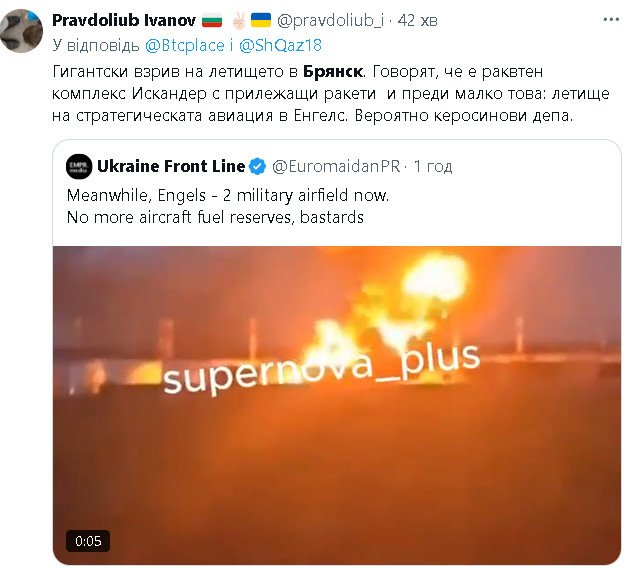Click the Ukrainian flag emoji
This screenshot has width=629, height=570.
(261, 20)
